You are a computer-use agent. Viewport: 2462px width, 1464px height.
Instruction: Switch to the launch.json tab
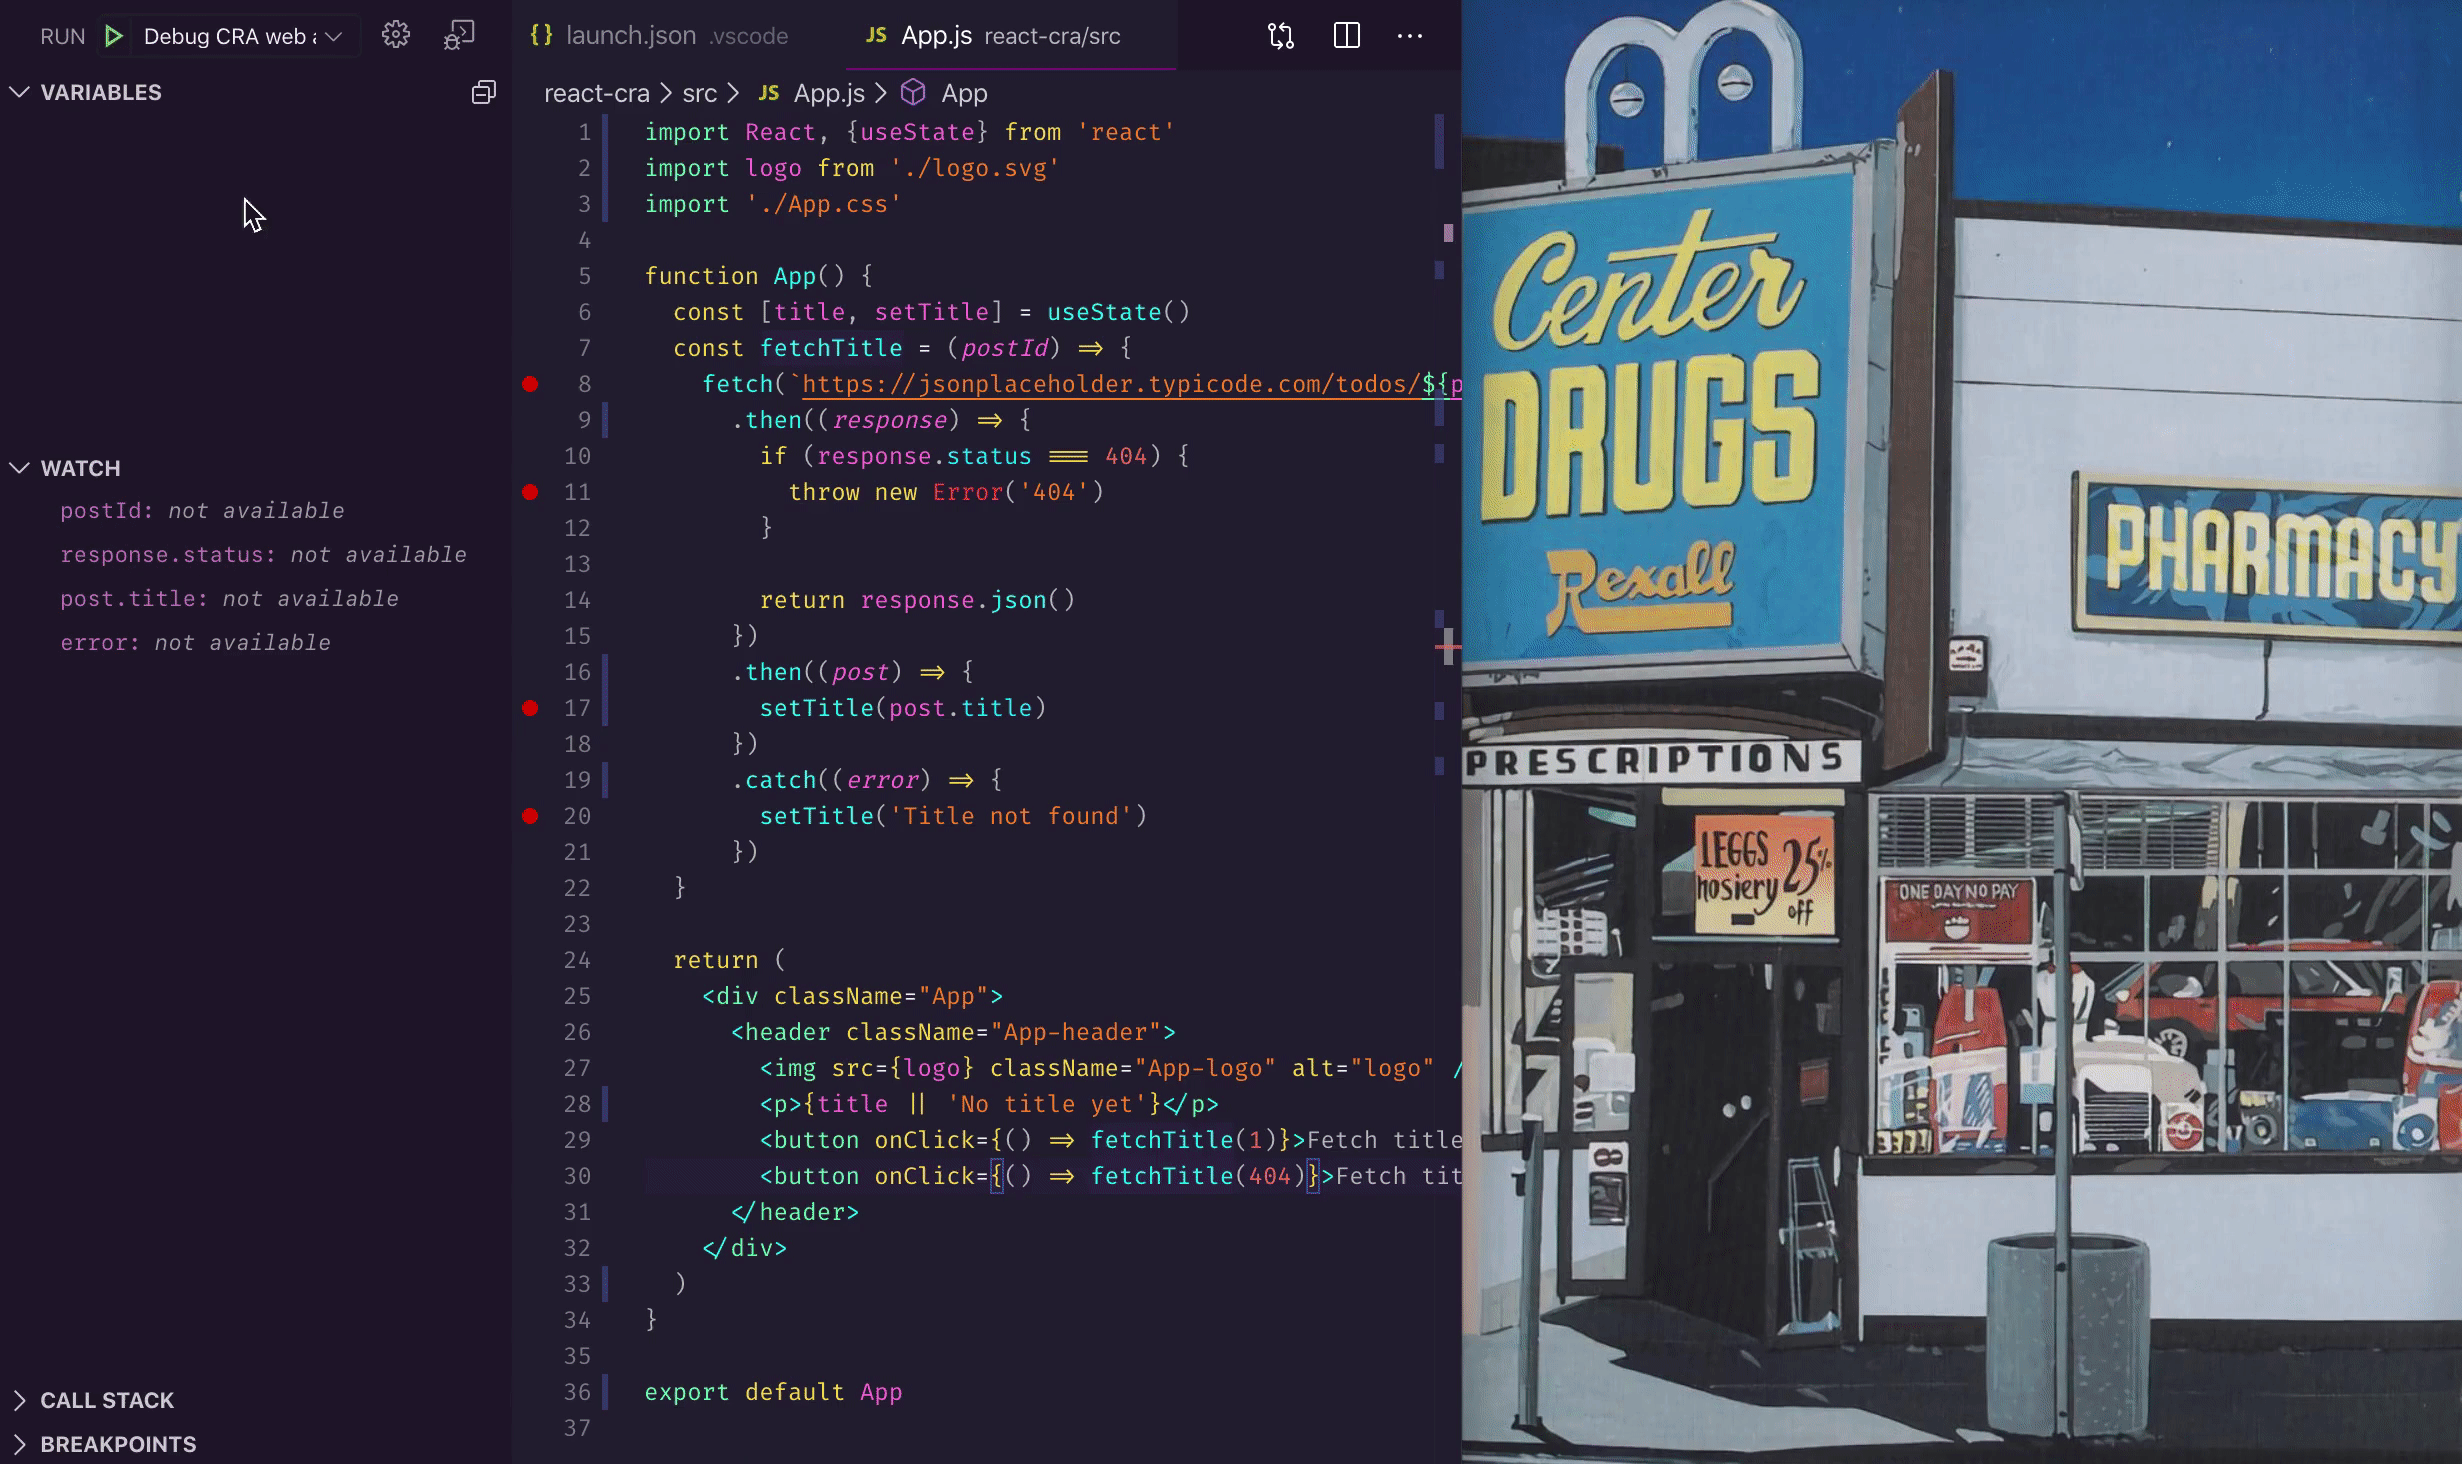click(x=630, y=36)
